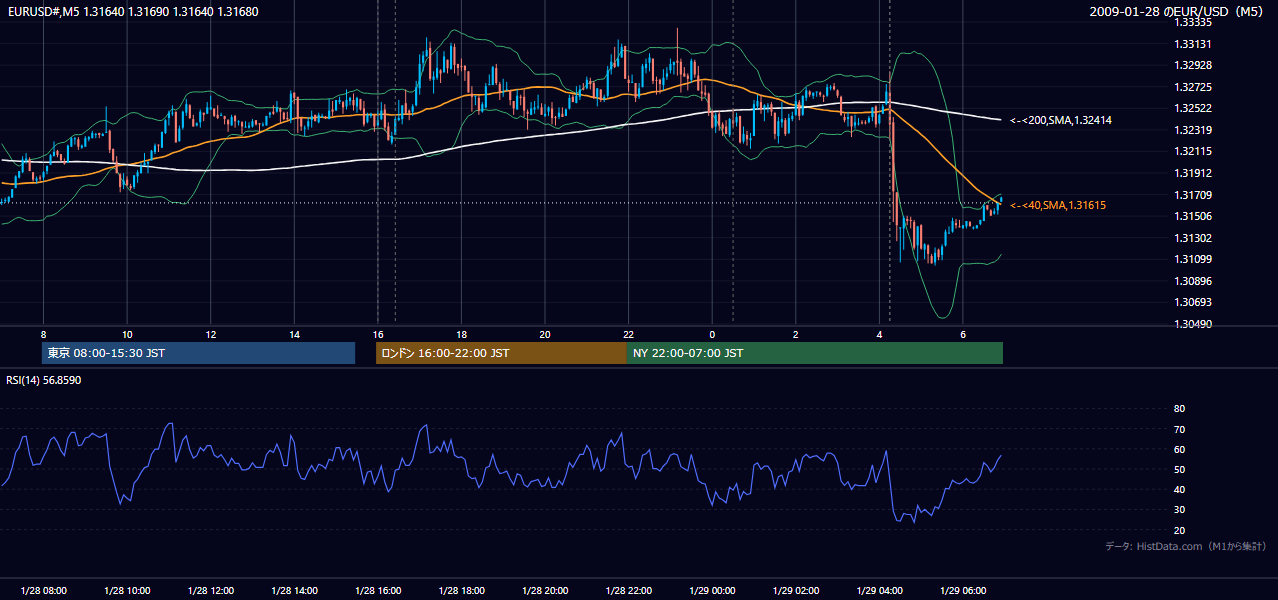The height and width of the screenshot is (600, 1278).
Task: Click the 1/29 00:00 time label
Action: (712, 591)
